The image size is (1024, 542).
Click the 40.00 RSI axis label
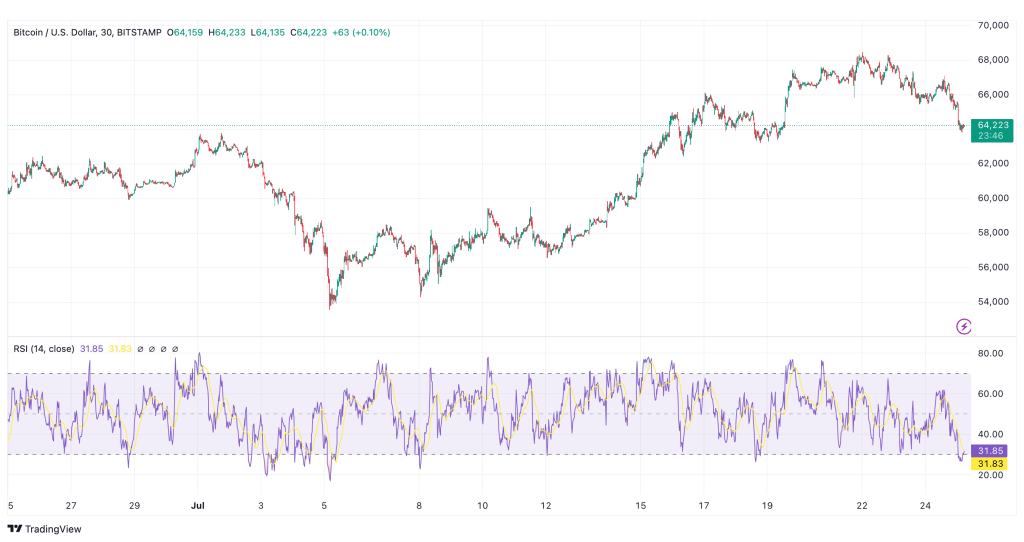(991, 434)
